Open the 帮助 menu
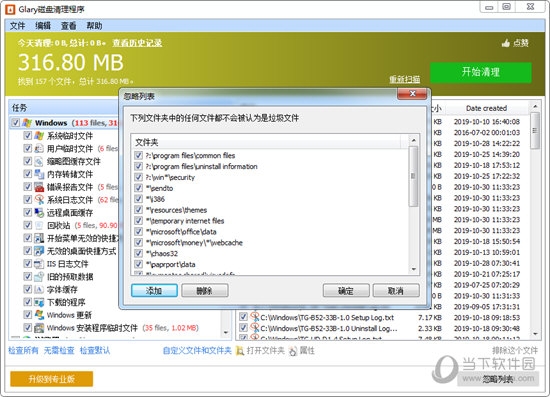This screenshot has width=550, height=397. pos(94,26)
